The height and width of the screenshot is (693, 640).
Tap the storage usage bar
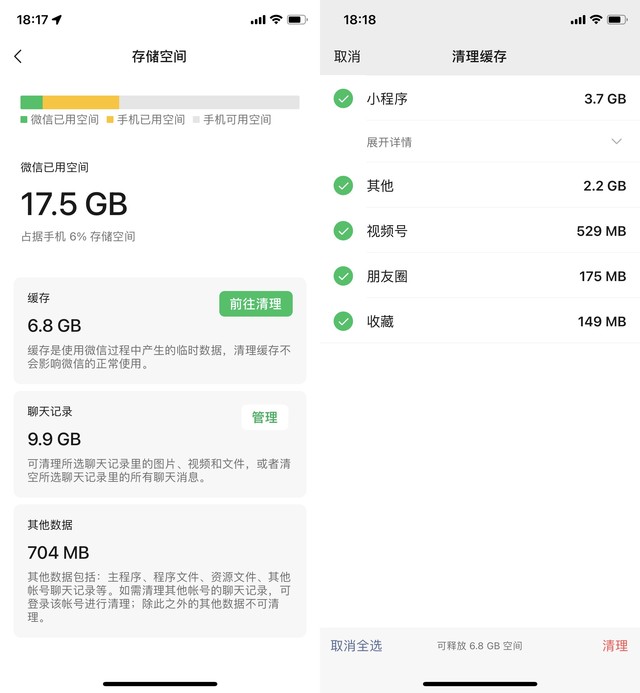coord(160,102)
